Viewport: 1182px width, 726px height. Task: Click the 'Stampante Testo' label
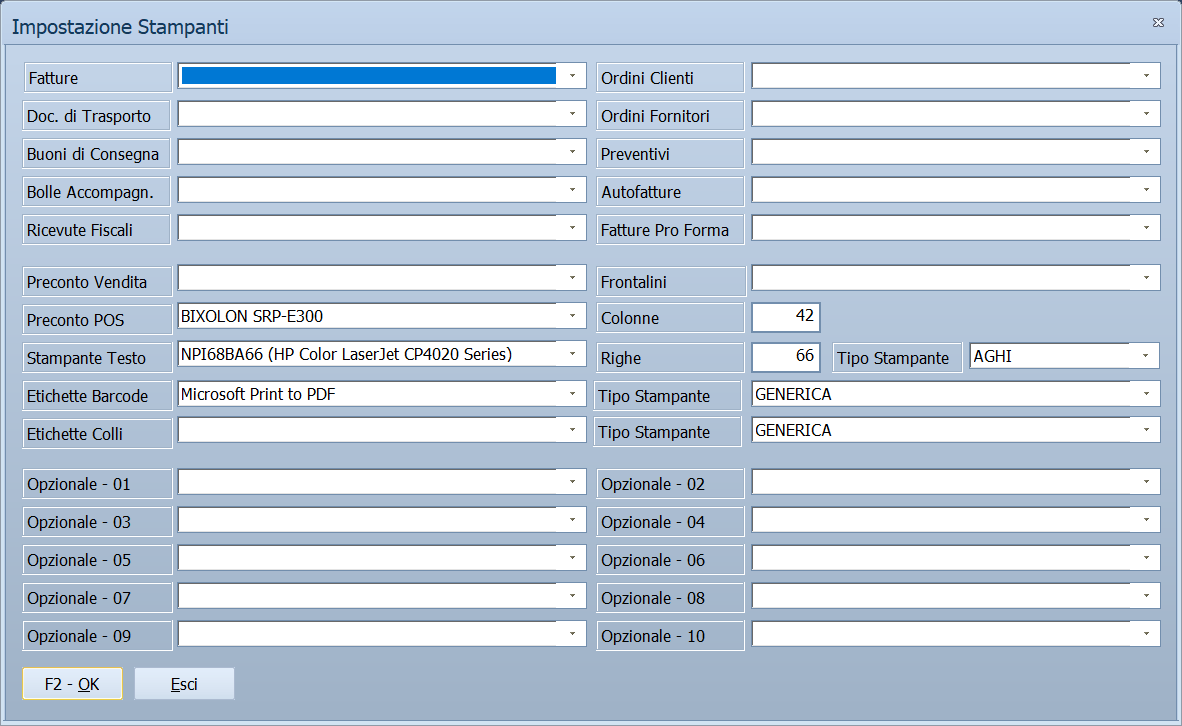click(x=86, y=358)
